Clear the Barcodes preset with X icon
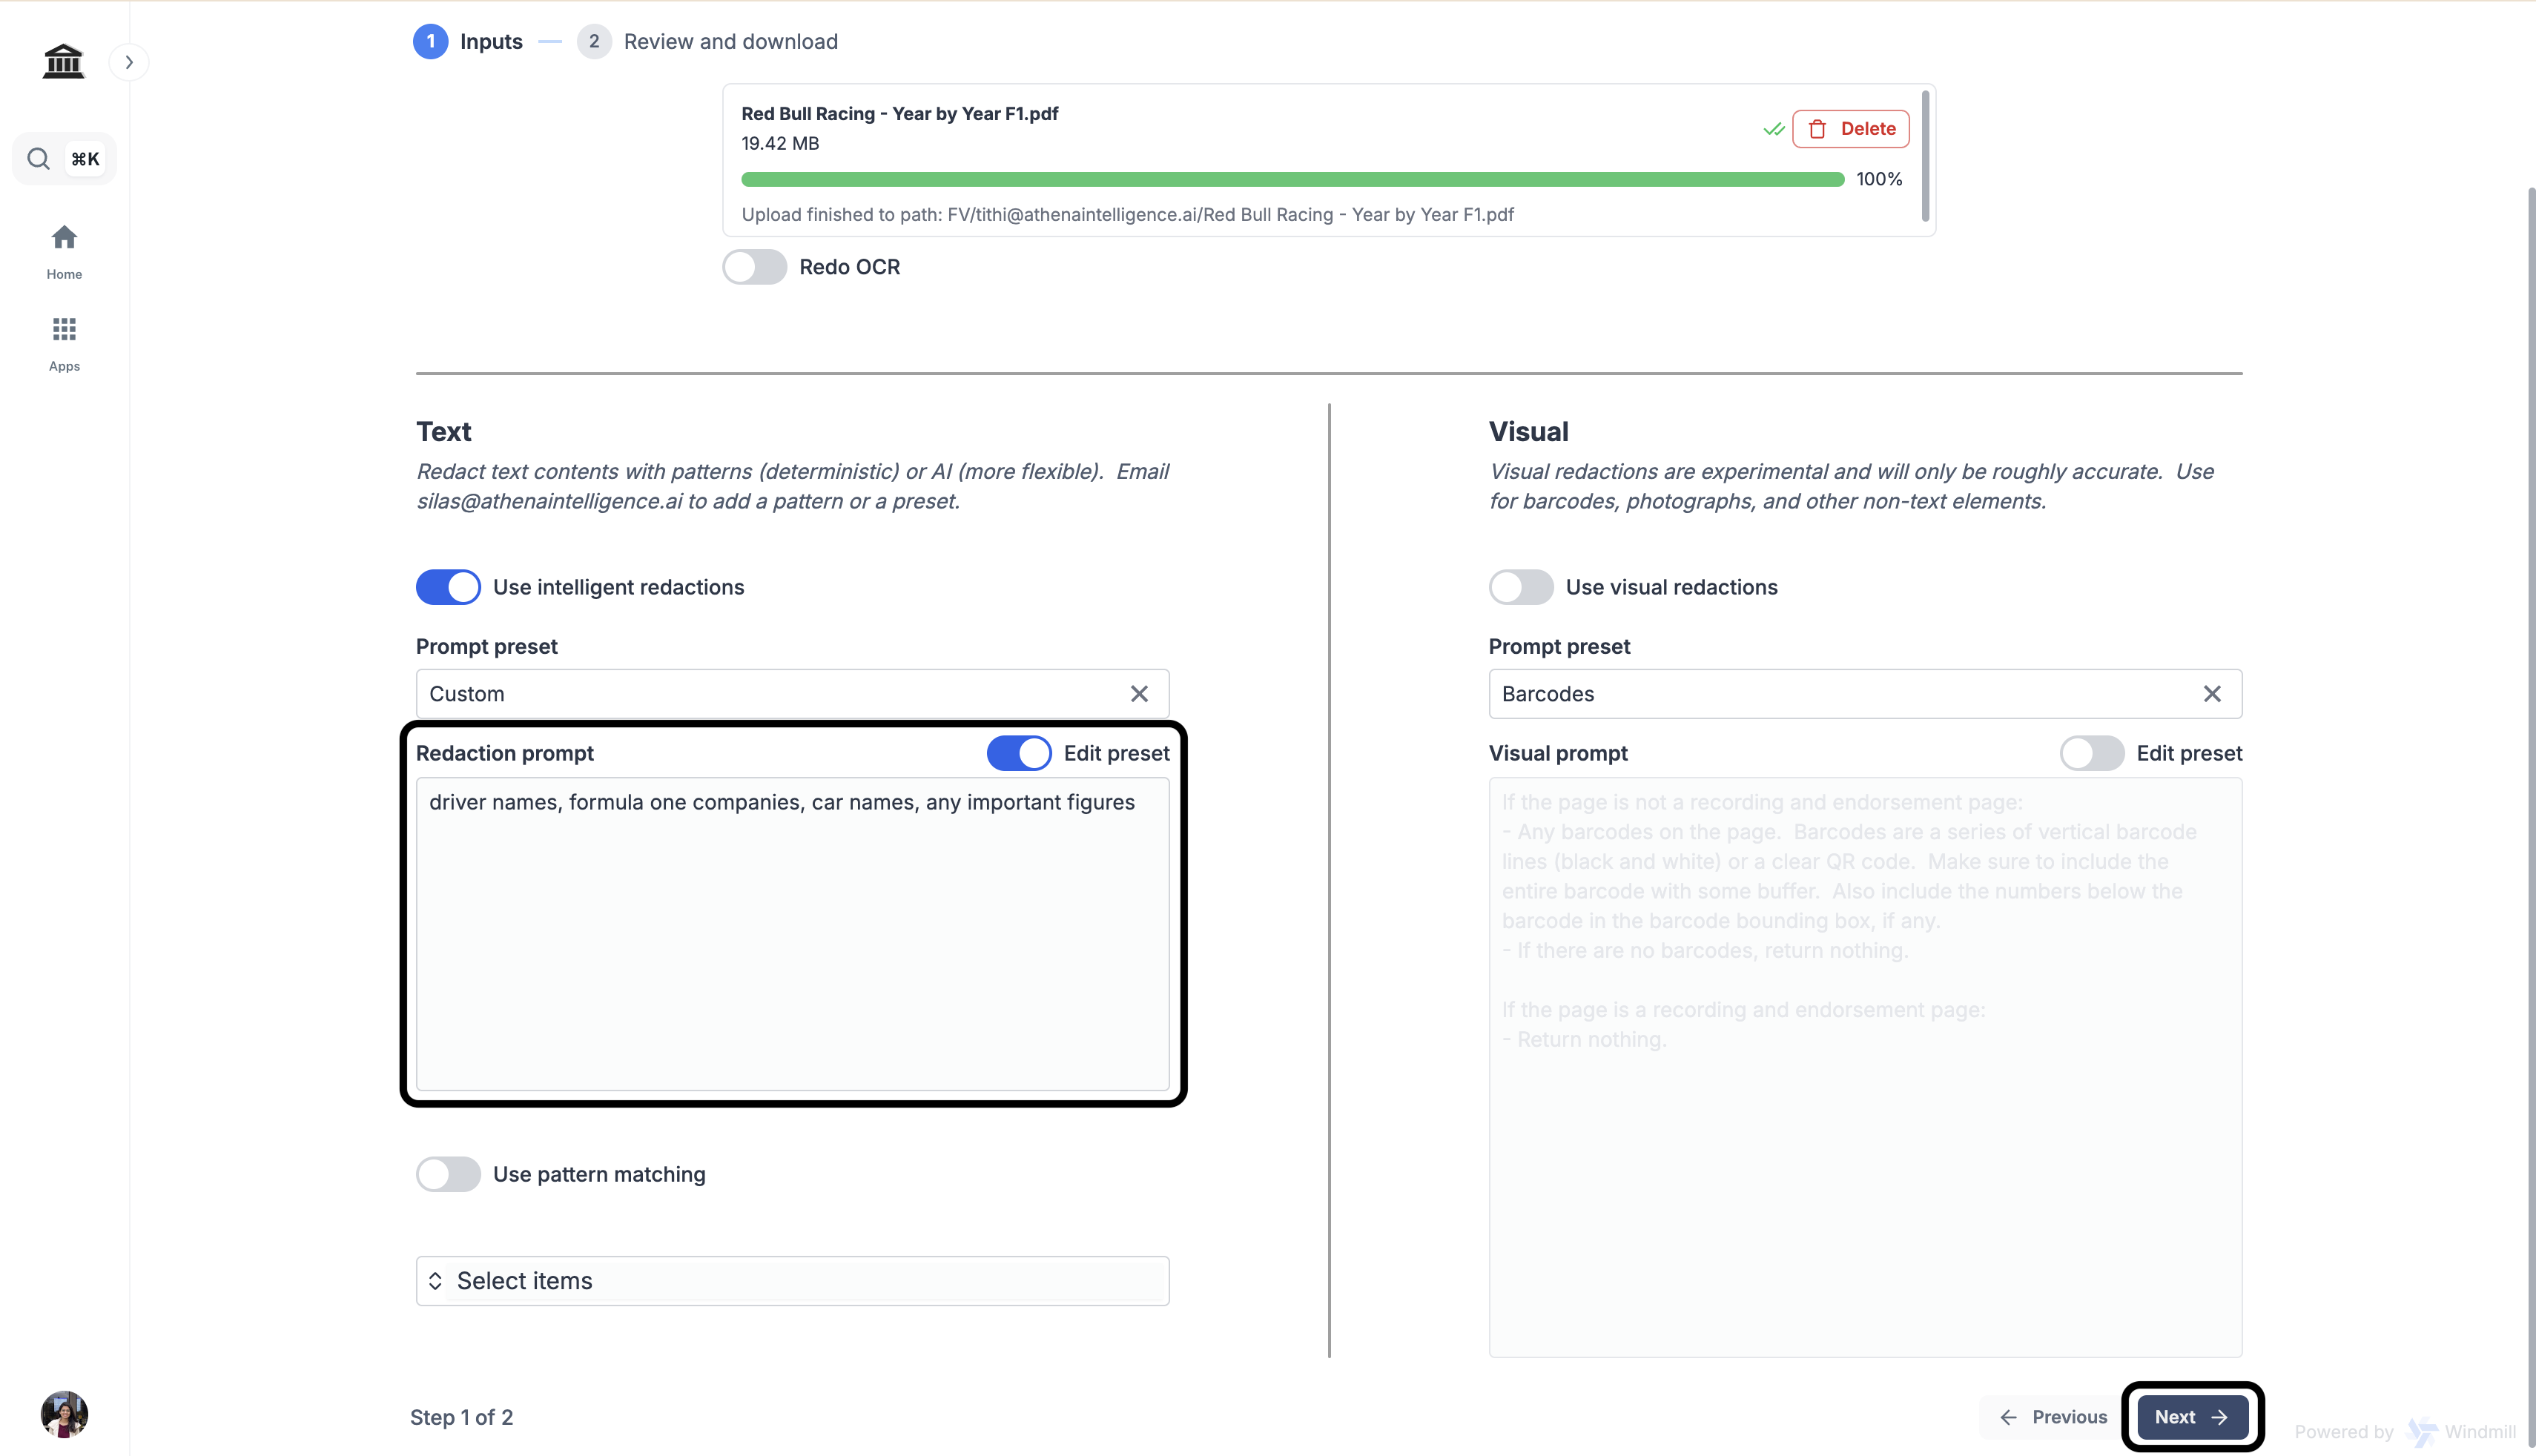The image size is (2536, 1456). click(x=2211, y=694)
